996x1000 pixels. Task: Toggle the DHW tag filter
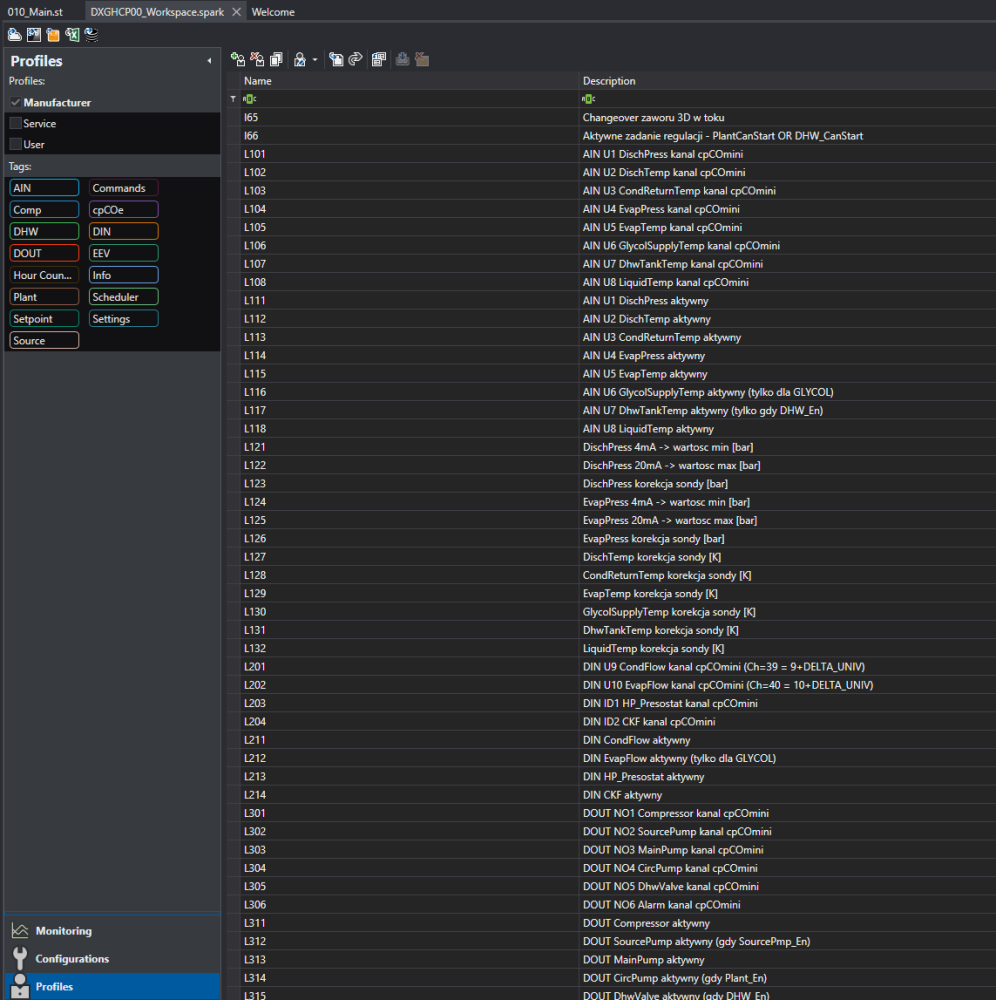(44, 231)
